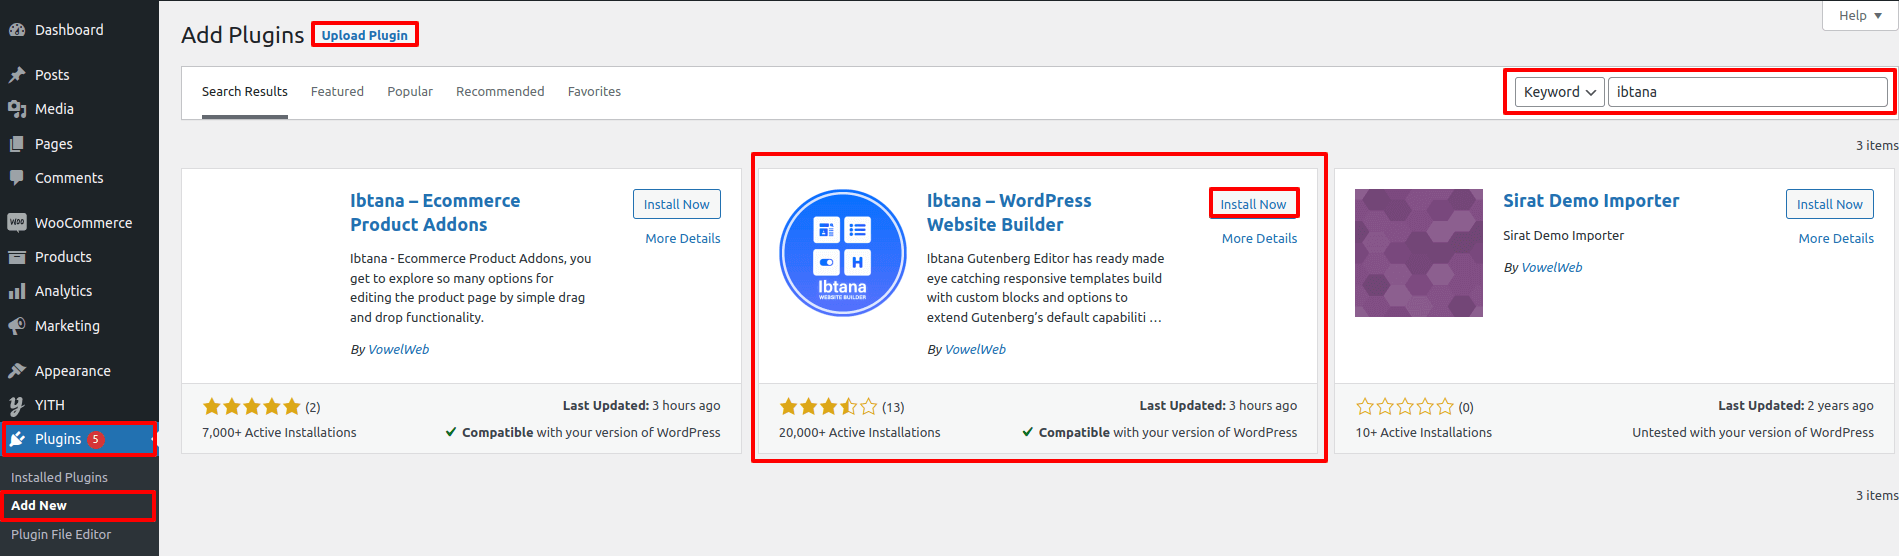Click the Marketing megaphone icon
1899x556 pixels.
coord(17,326)
